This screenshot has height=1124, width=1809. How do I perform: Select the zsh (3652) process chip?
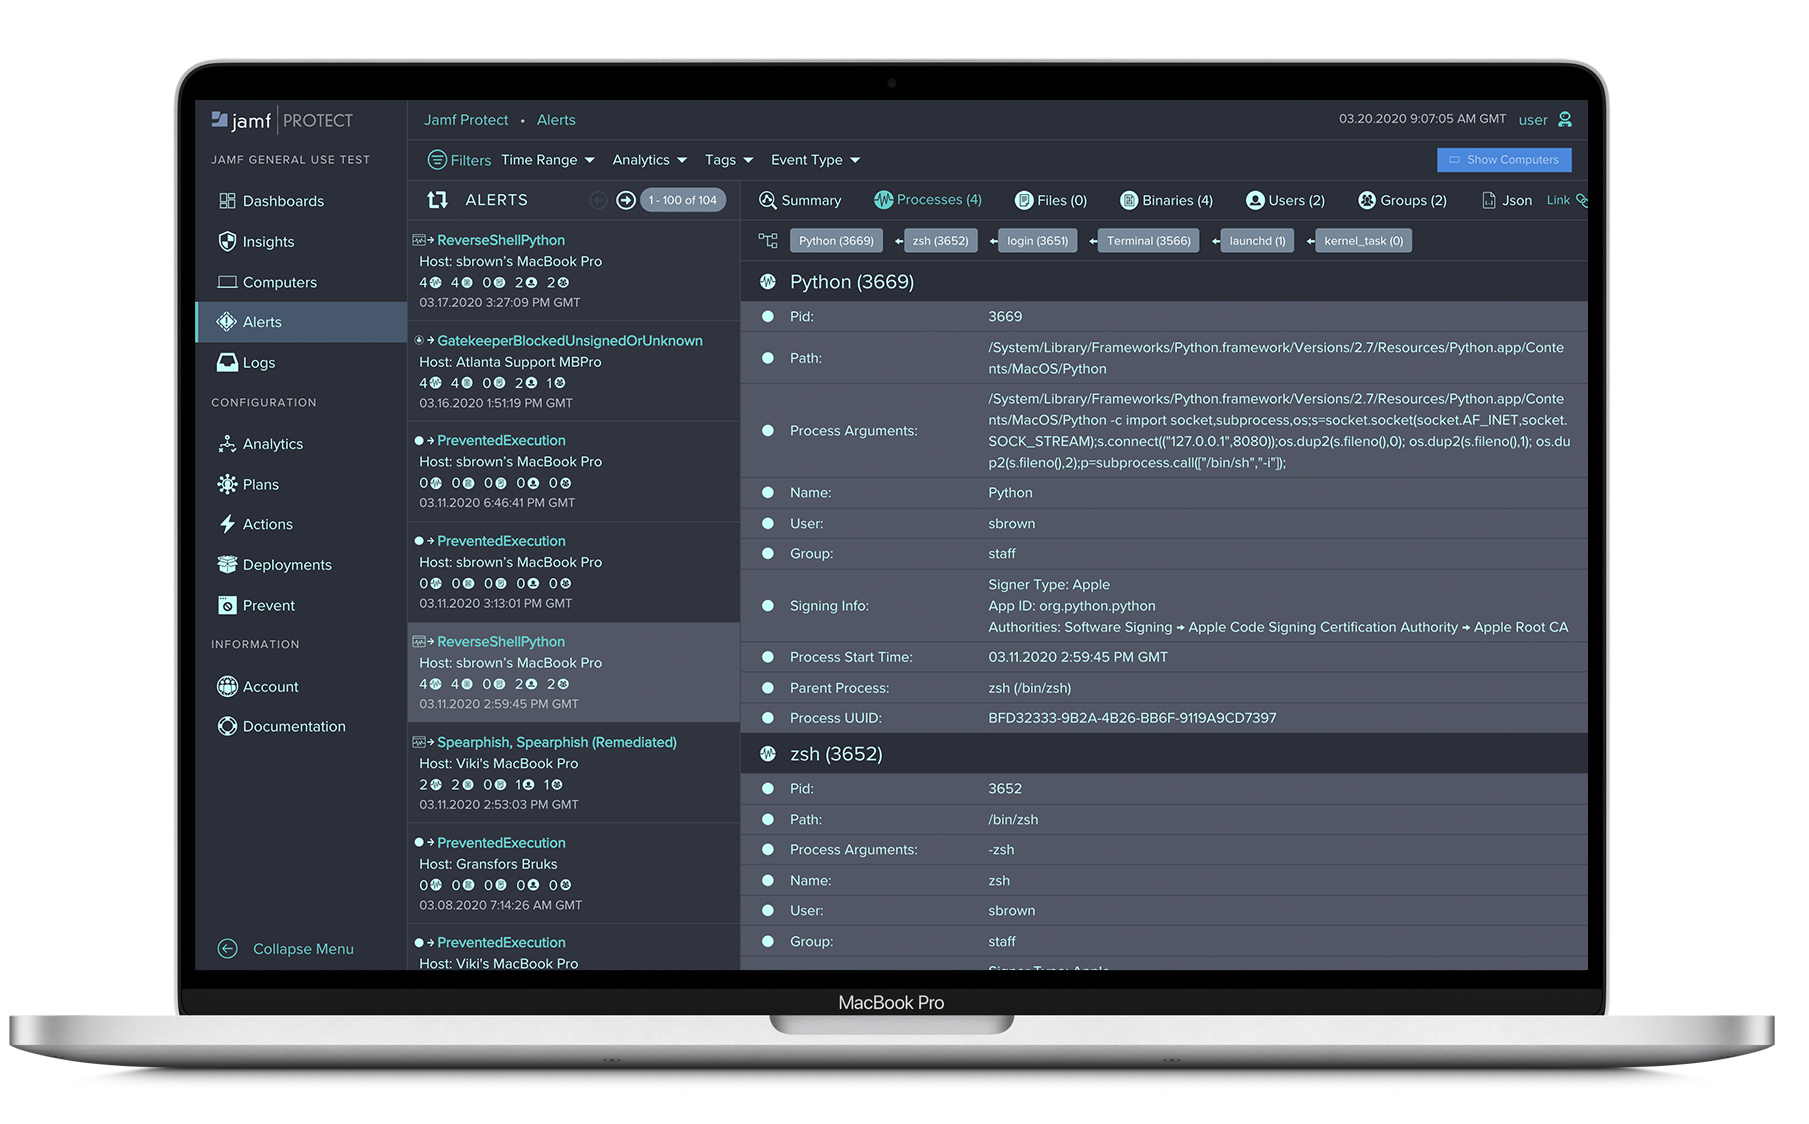940,241
